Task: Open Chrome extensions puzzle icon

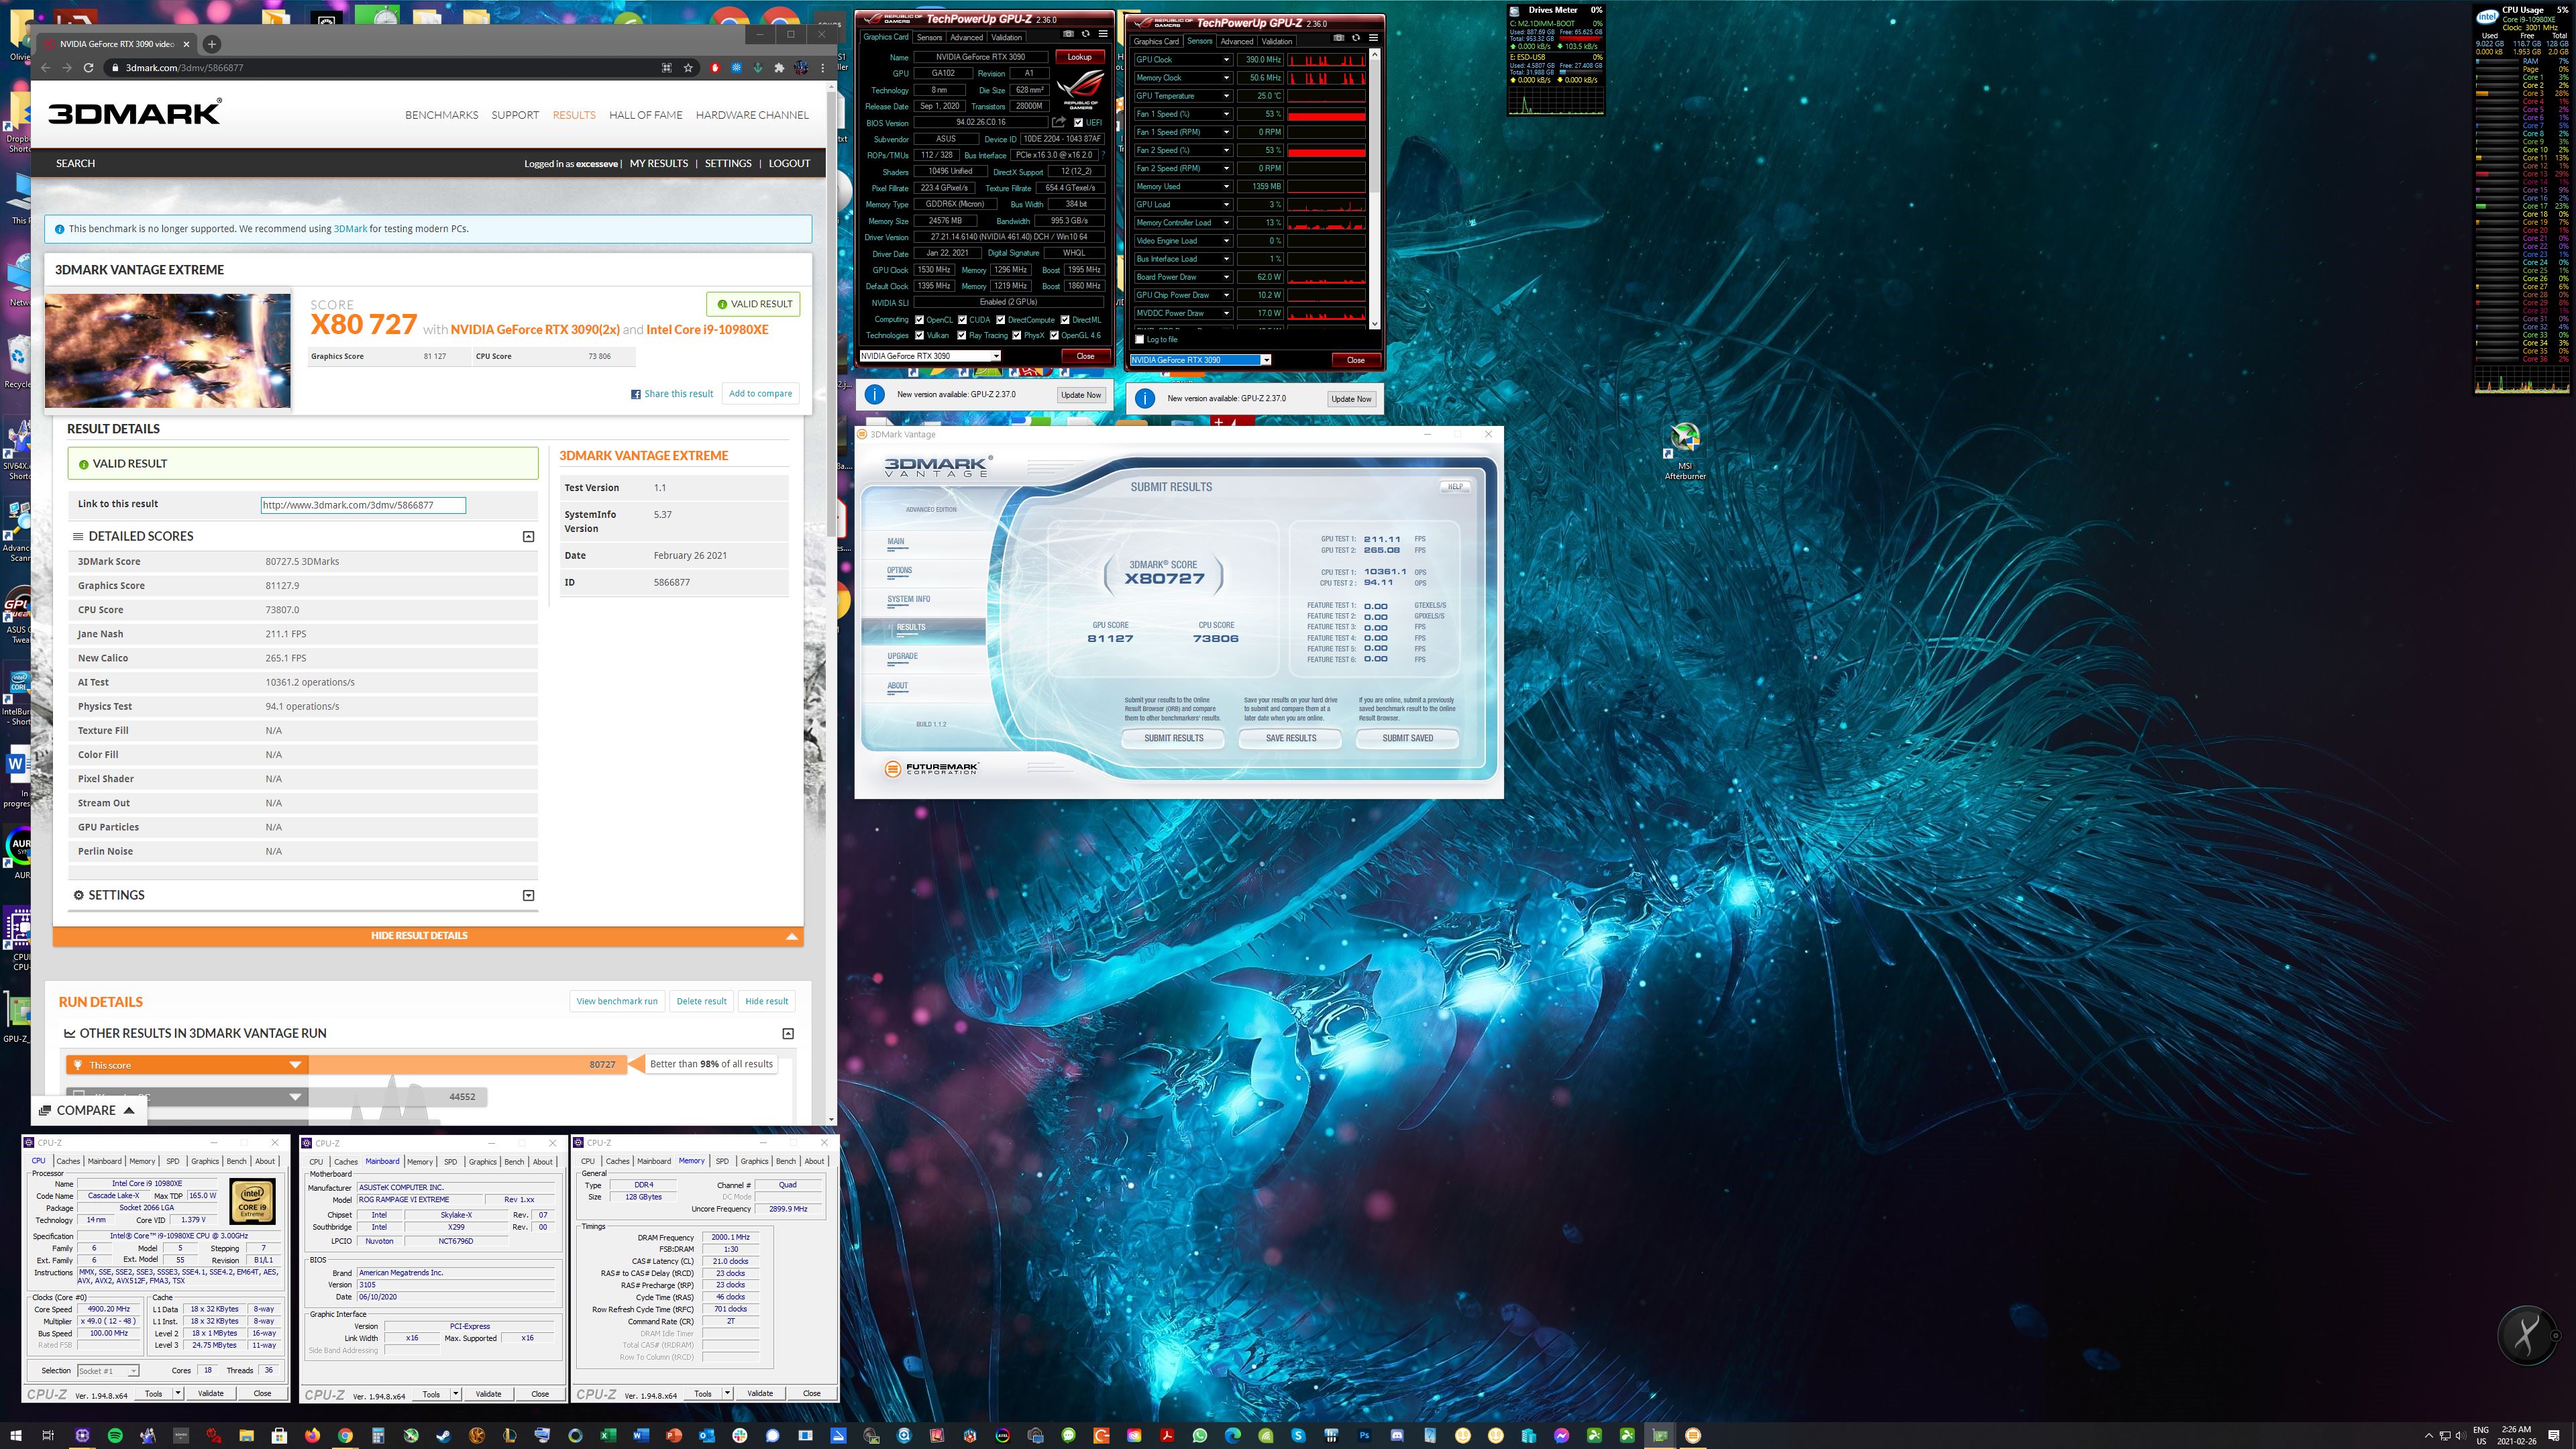Action: (779, 68)
